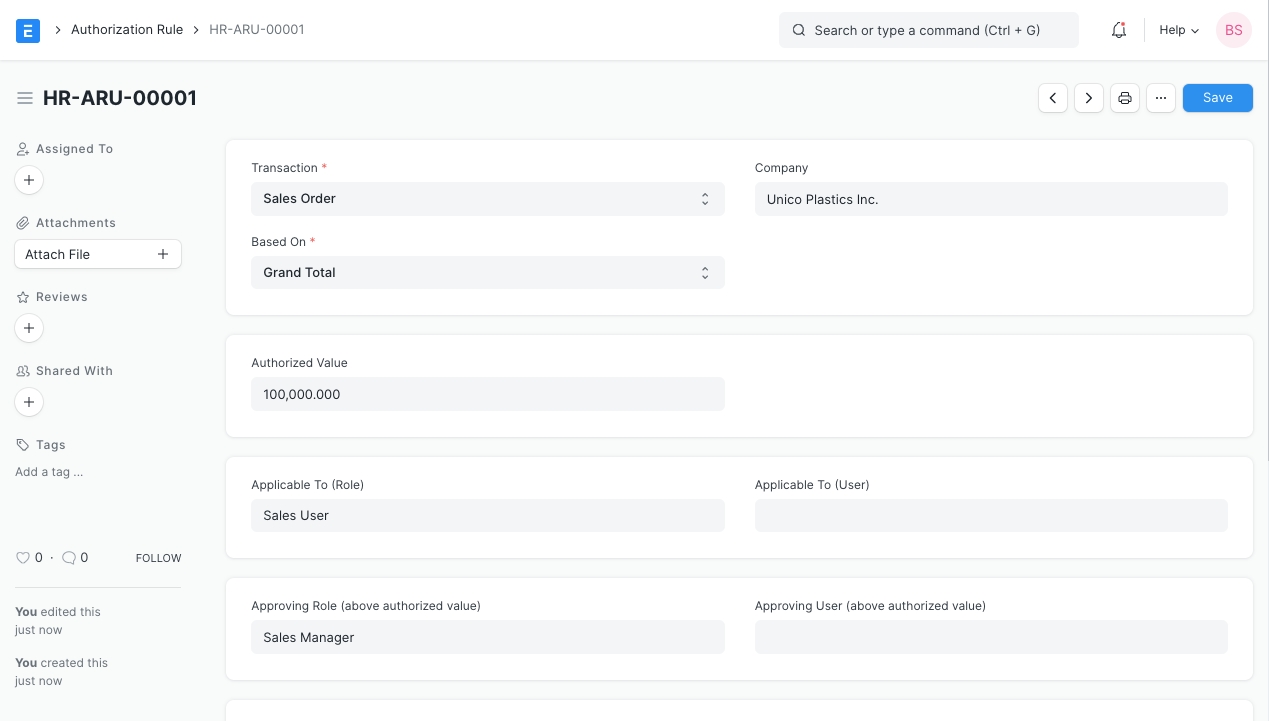The image size is (1269, 721).
Task: Click the Save button
Action: pos(1217,98)
